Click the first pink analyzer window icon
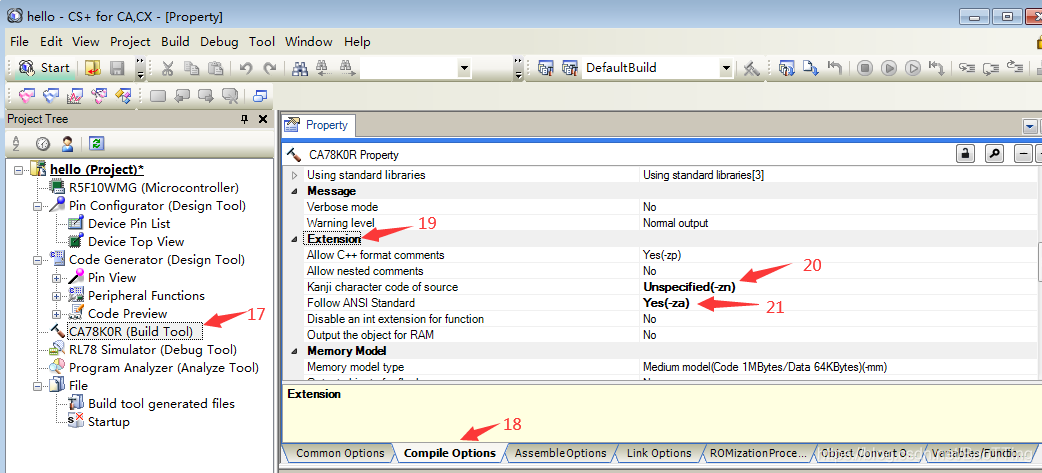Image resolution: width=1042 pixels, height=473 pixels. click(27, 96)
